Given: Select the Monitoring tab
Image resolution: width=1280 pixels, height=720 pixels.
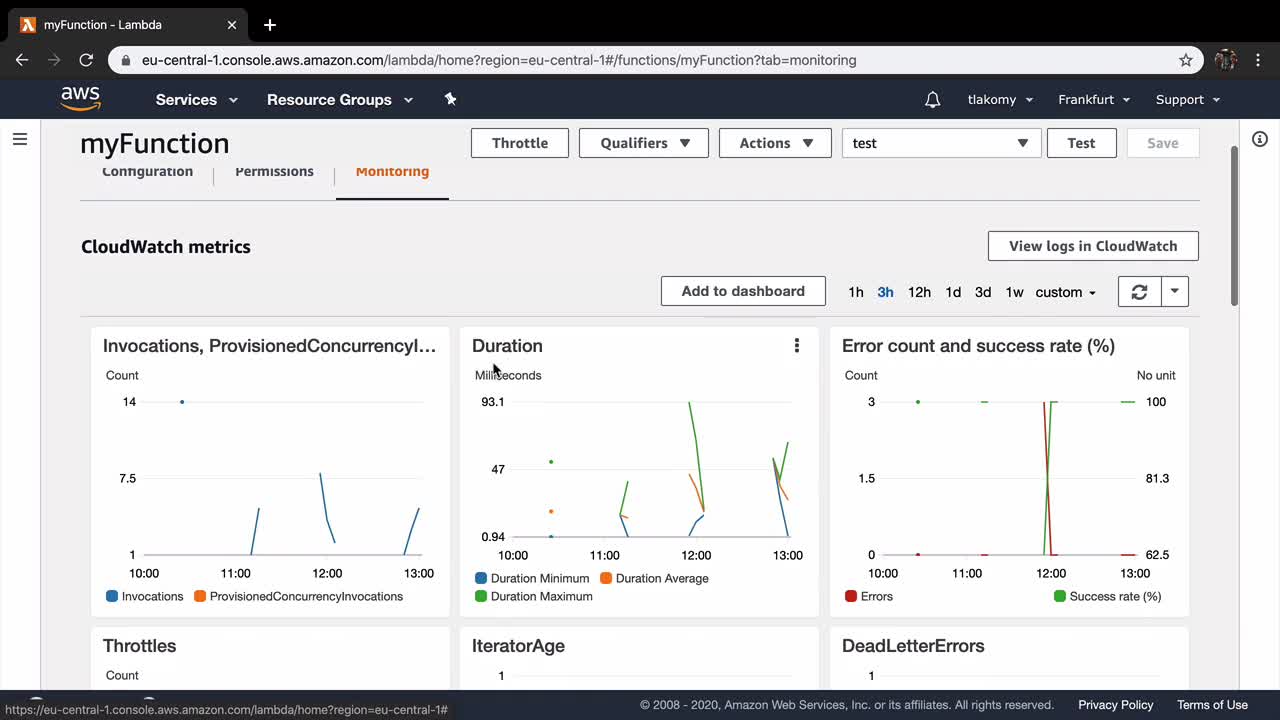Looking at the screenshot, I should coord(392,171).
